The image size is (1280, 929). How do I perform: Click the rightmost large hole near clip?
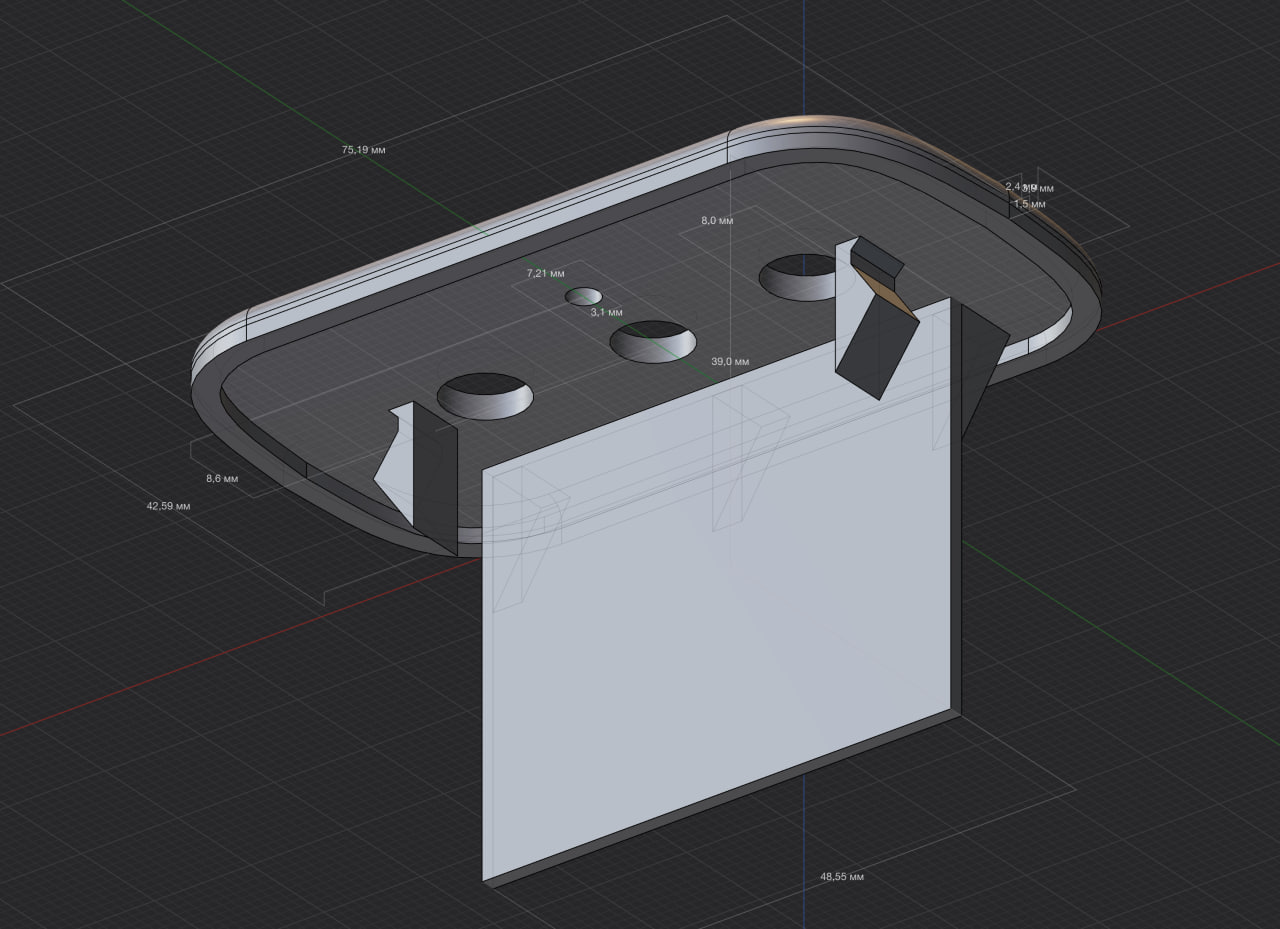click(x=800, y=275)
